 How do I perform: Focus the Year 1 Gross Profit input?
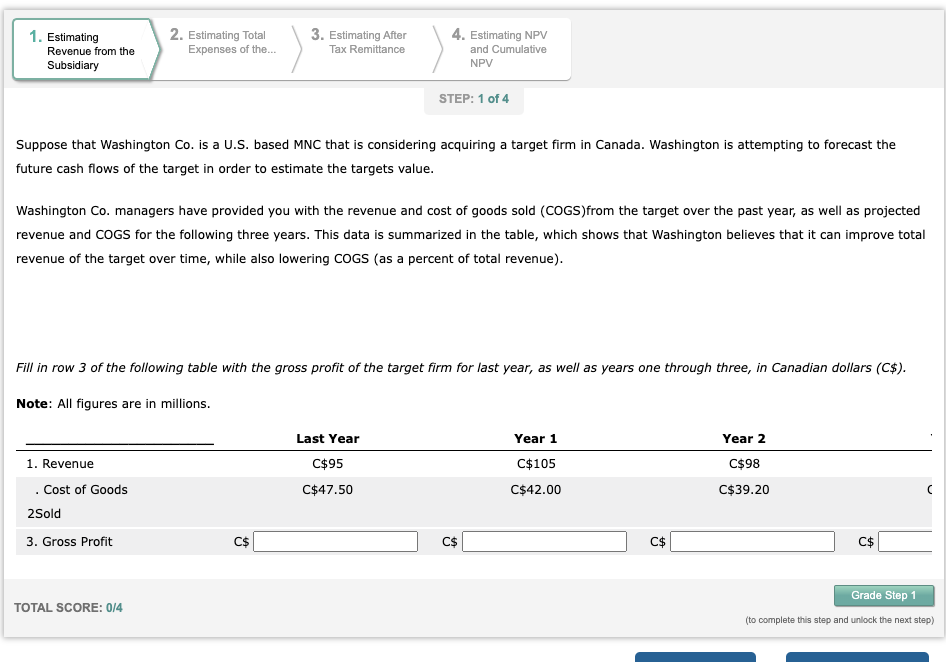click(544, 541)
